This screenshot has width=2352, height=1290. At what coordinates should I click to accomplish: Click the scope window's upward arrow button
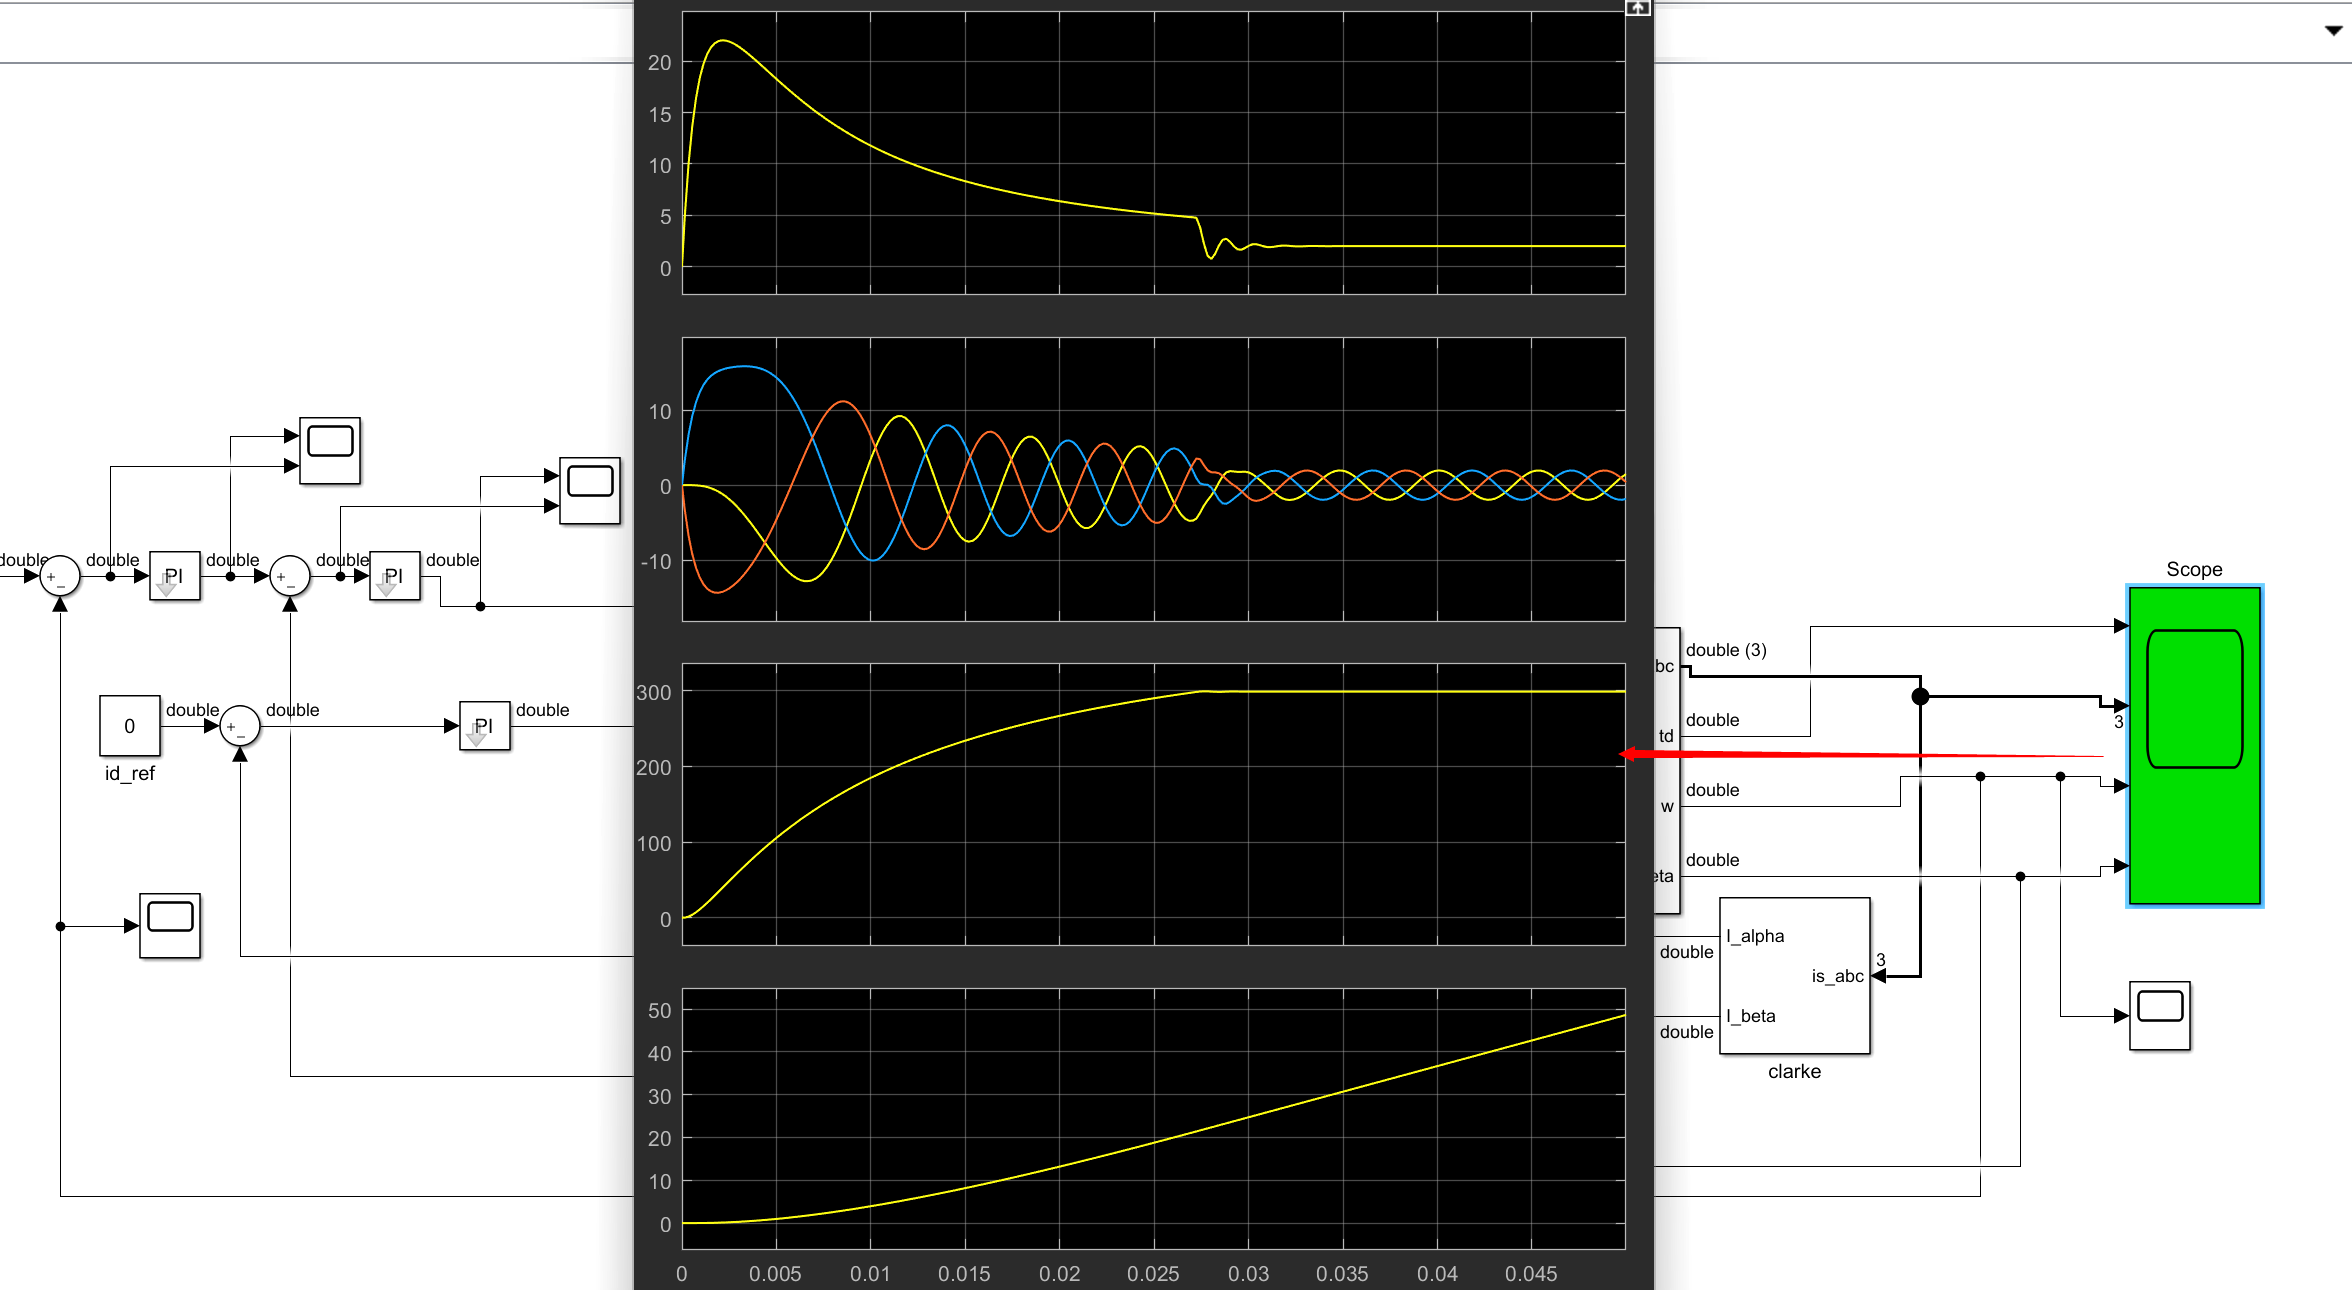click(1637, 8)
